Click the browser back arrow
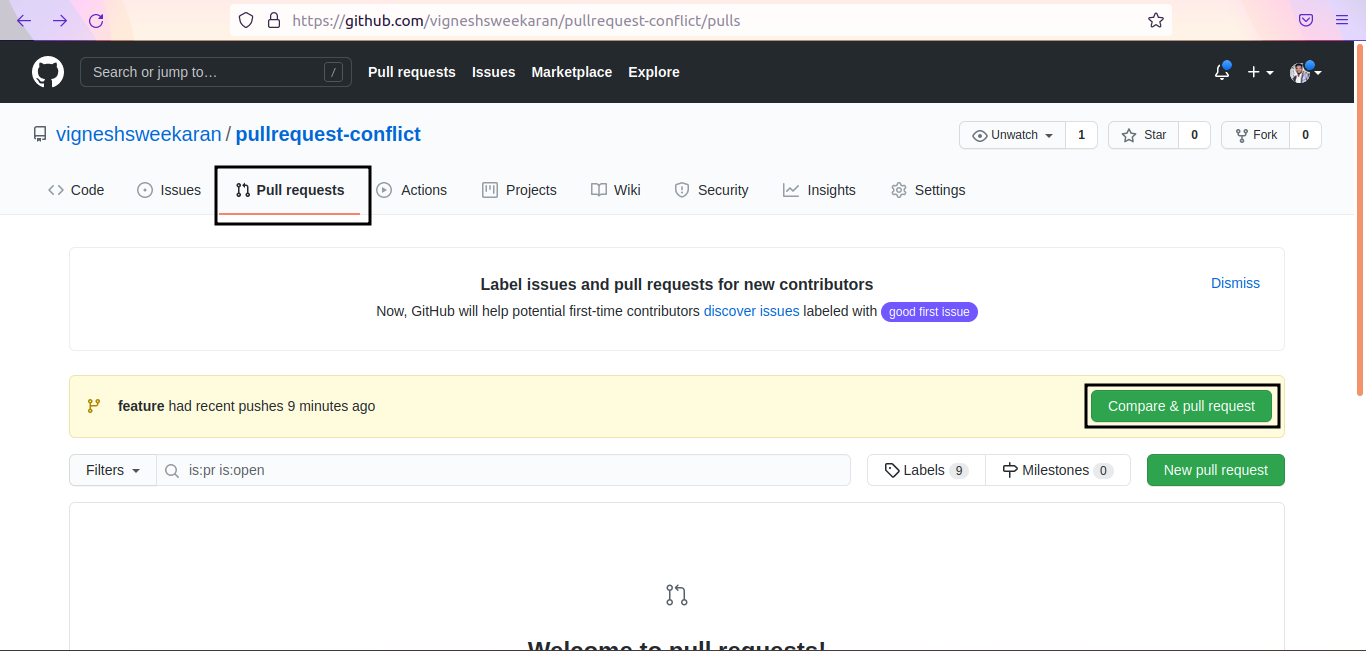This screenshot has width=1366, height=651. (x=24, y=20)
